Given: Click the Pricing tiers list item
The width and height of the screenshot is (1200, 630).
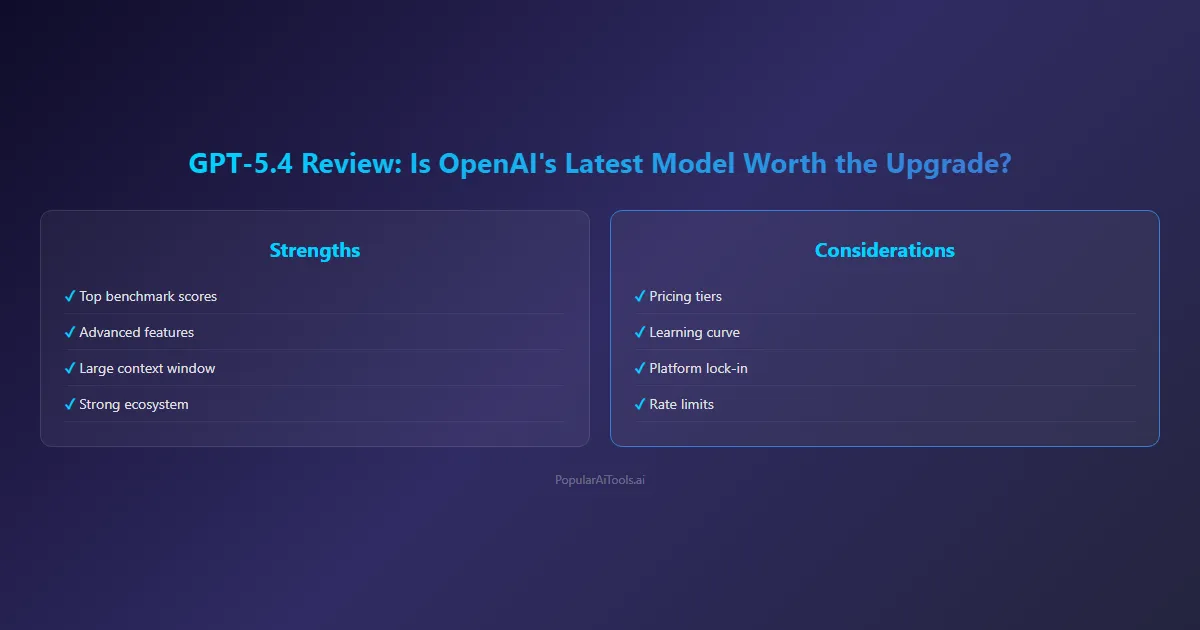Looking at the screenshot, I should click(685, 296).
